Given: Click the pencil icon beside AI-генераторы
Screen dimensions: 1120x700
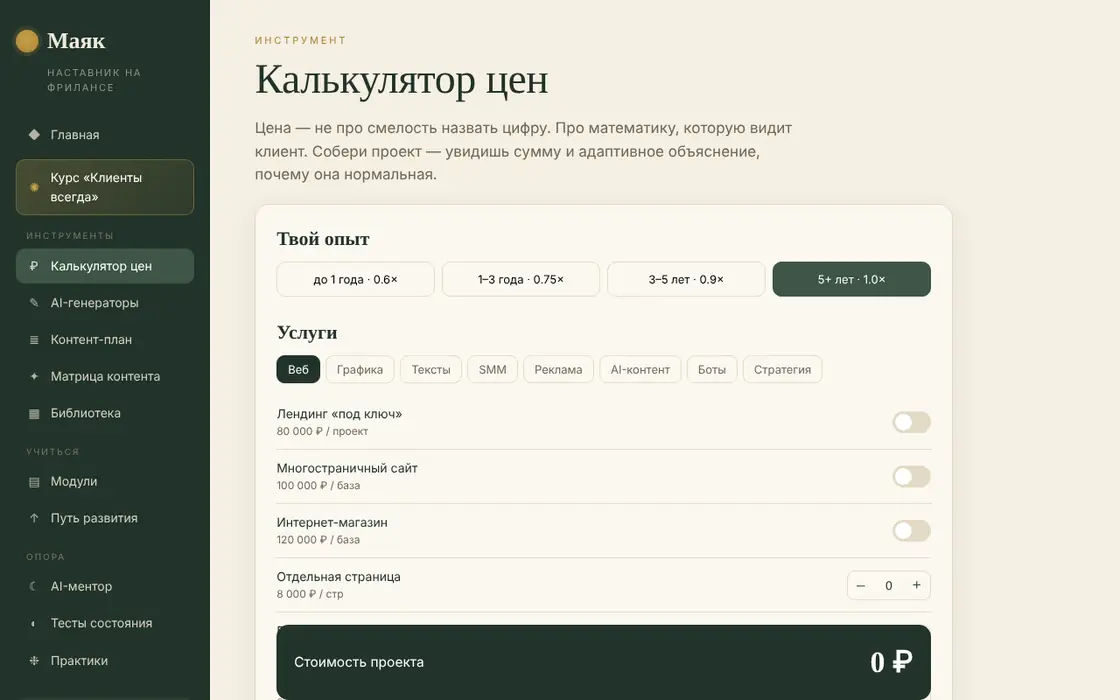Looking at the screenshot, I should (34, 303).
